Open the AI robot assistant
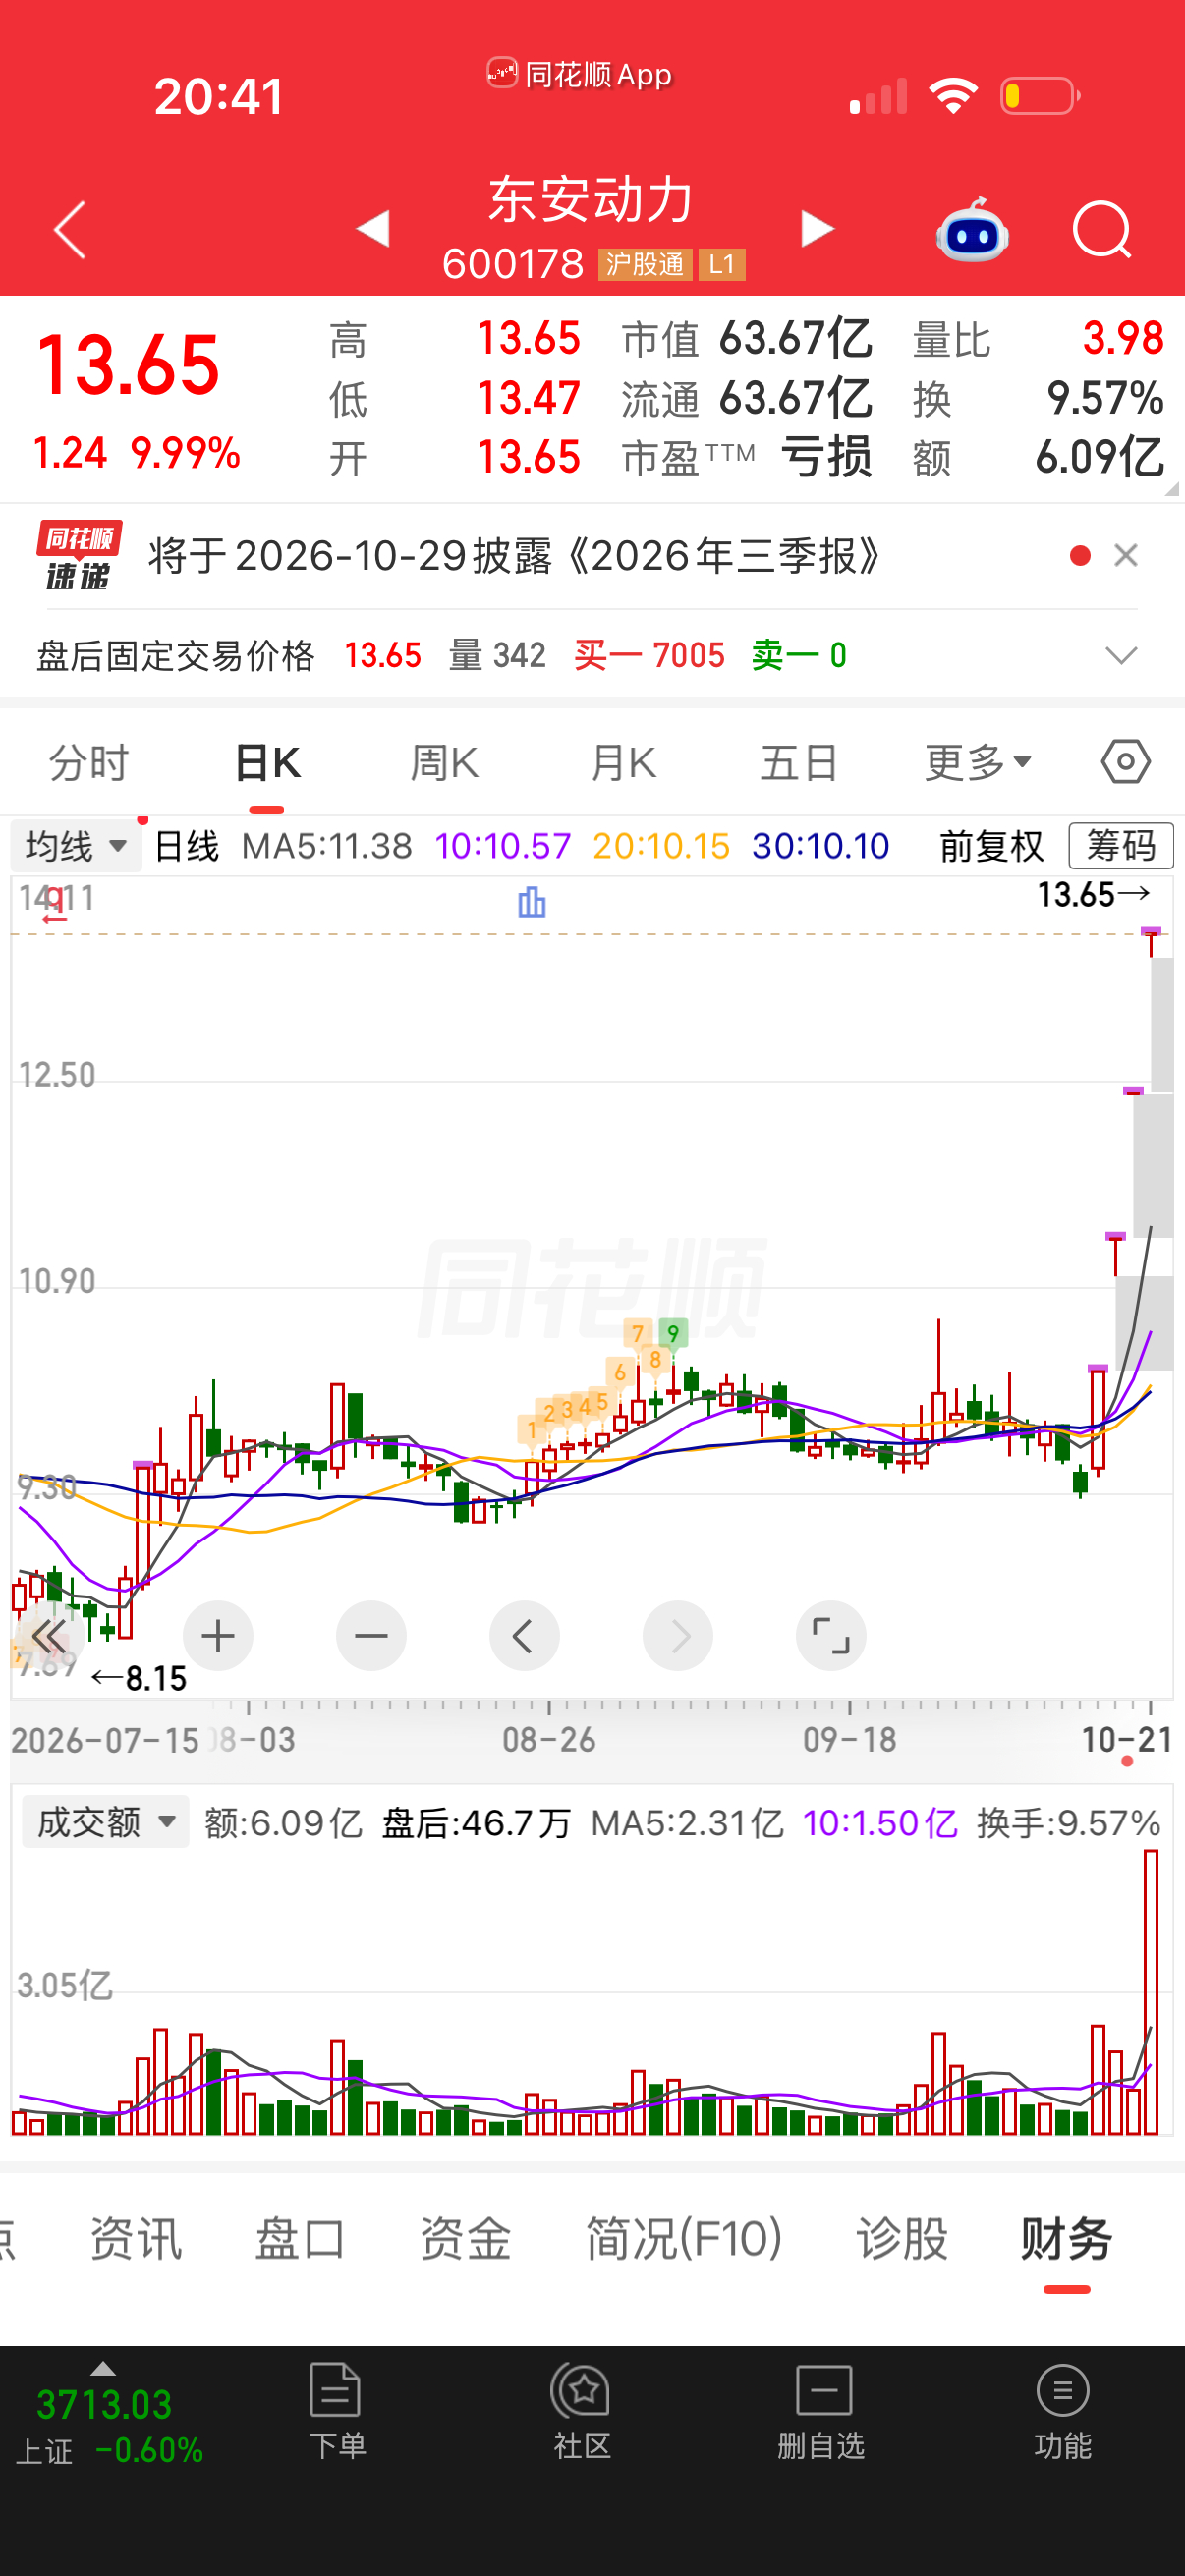The image size is (1185, 2576). tap(972, 229)
